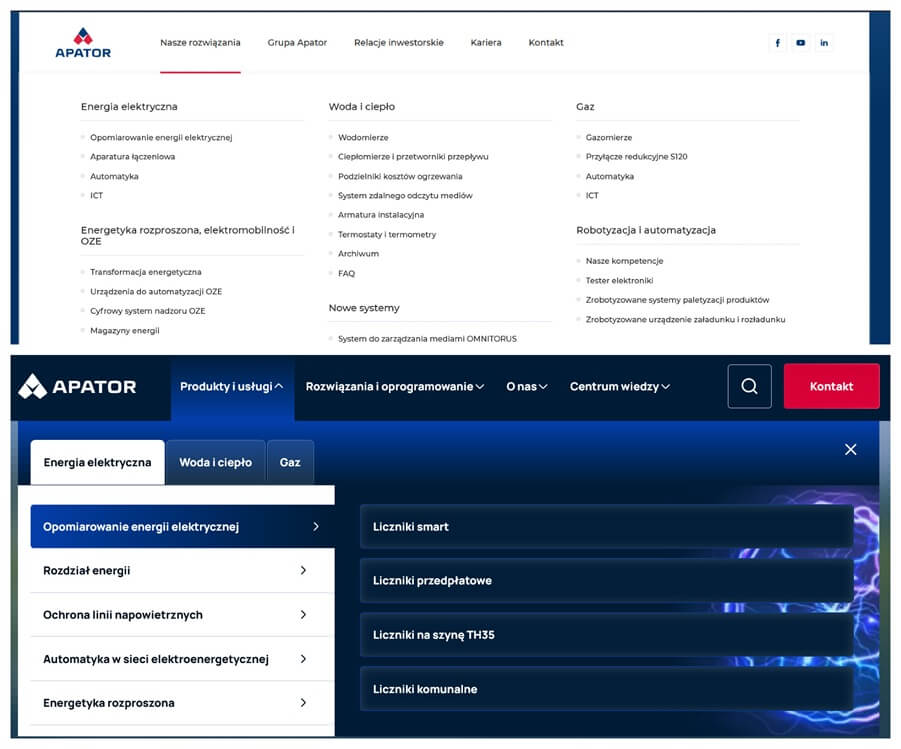
Task: Open Automatyka under Energia elektryczna
Action: pyautogui.click(x=114, y=176)
